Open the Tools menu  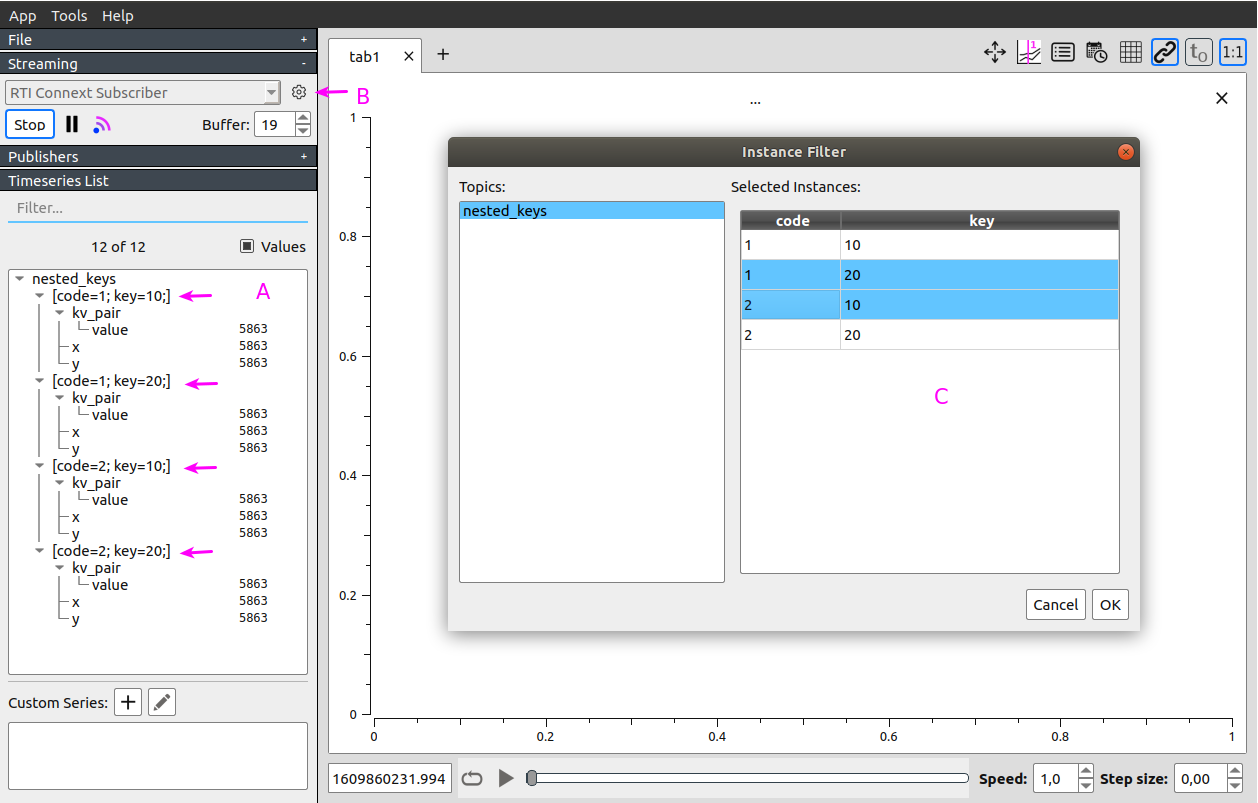[x=68, y=15]
